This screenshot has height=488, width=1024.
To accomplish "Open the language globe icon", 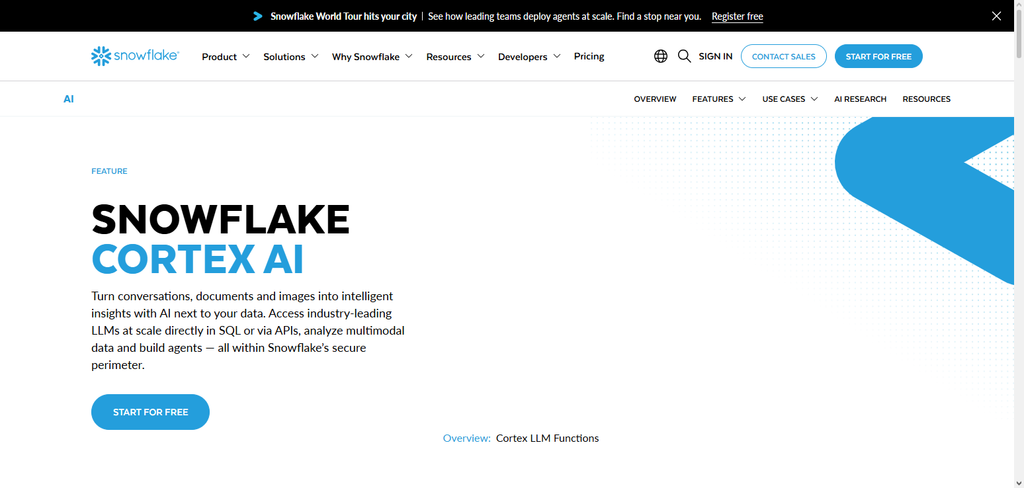I will 661,56.
